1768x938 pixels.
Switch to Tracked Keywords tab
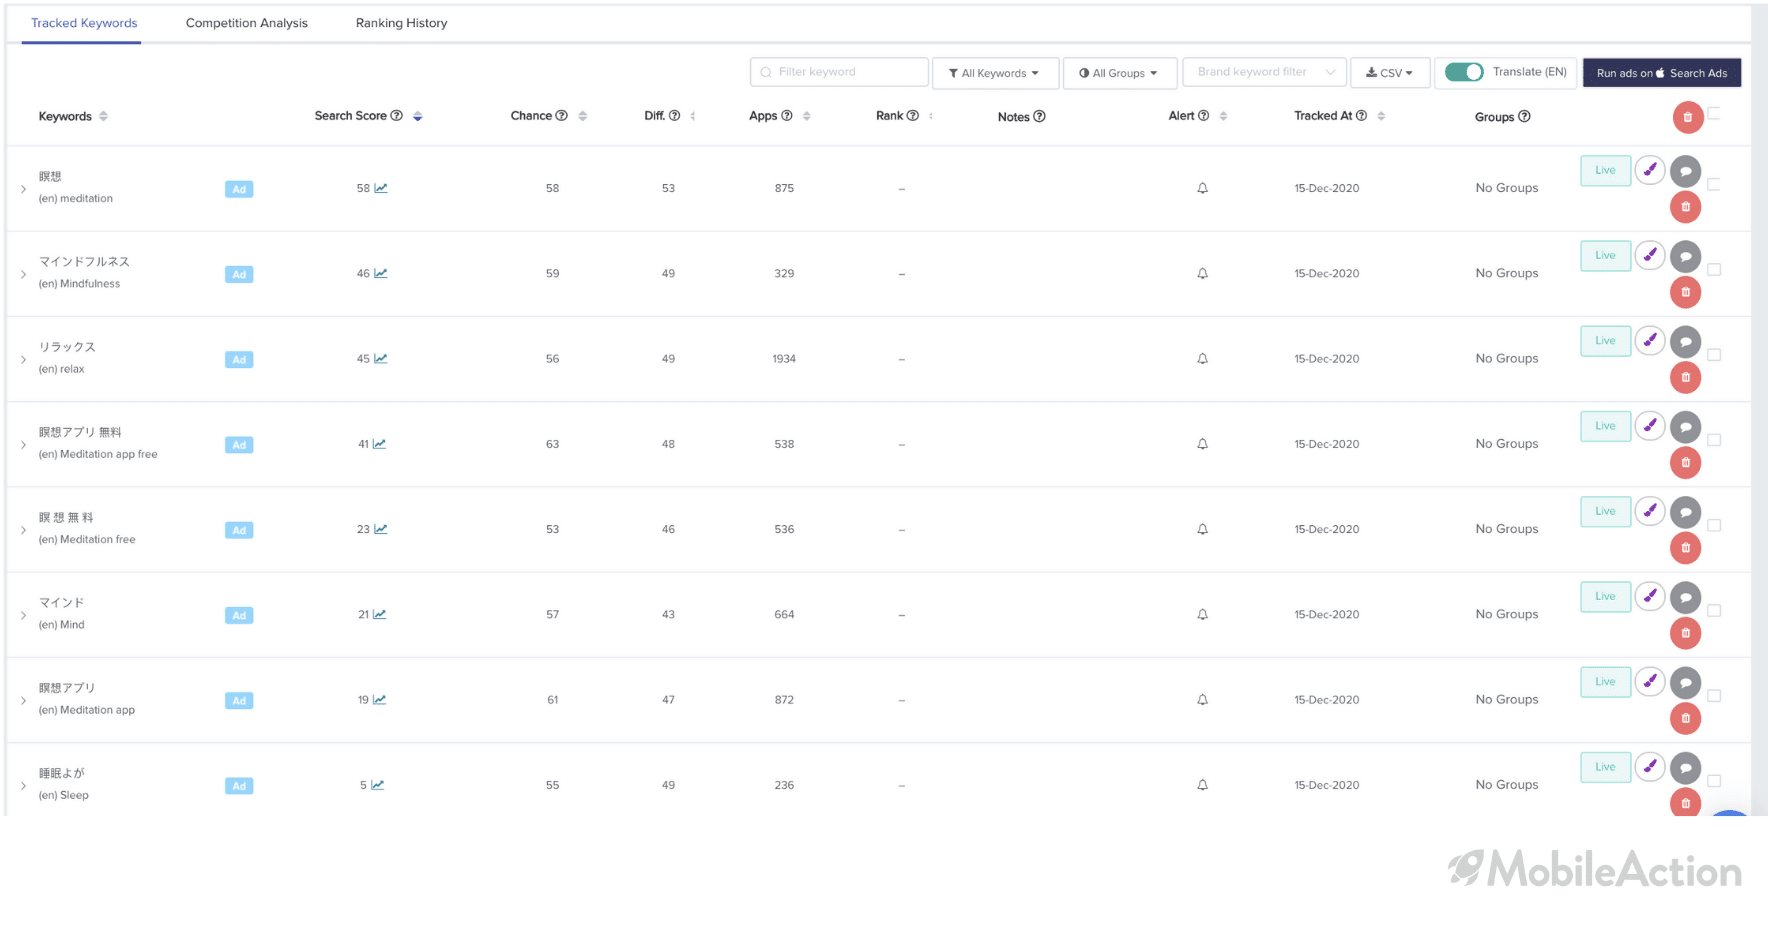tap(84, 23)
